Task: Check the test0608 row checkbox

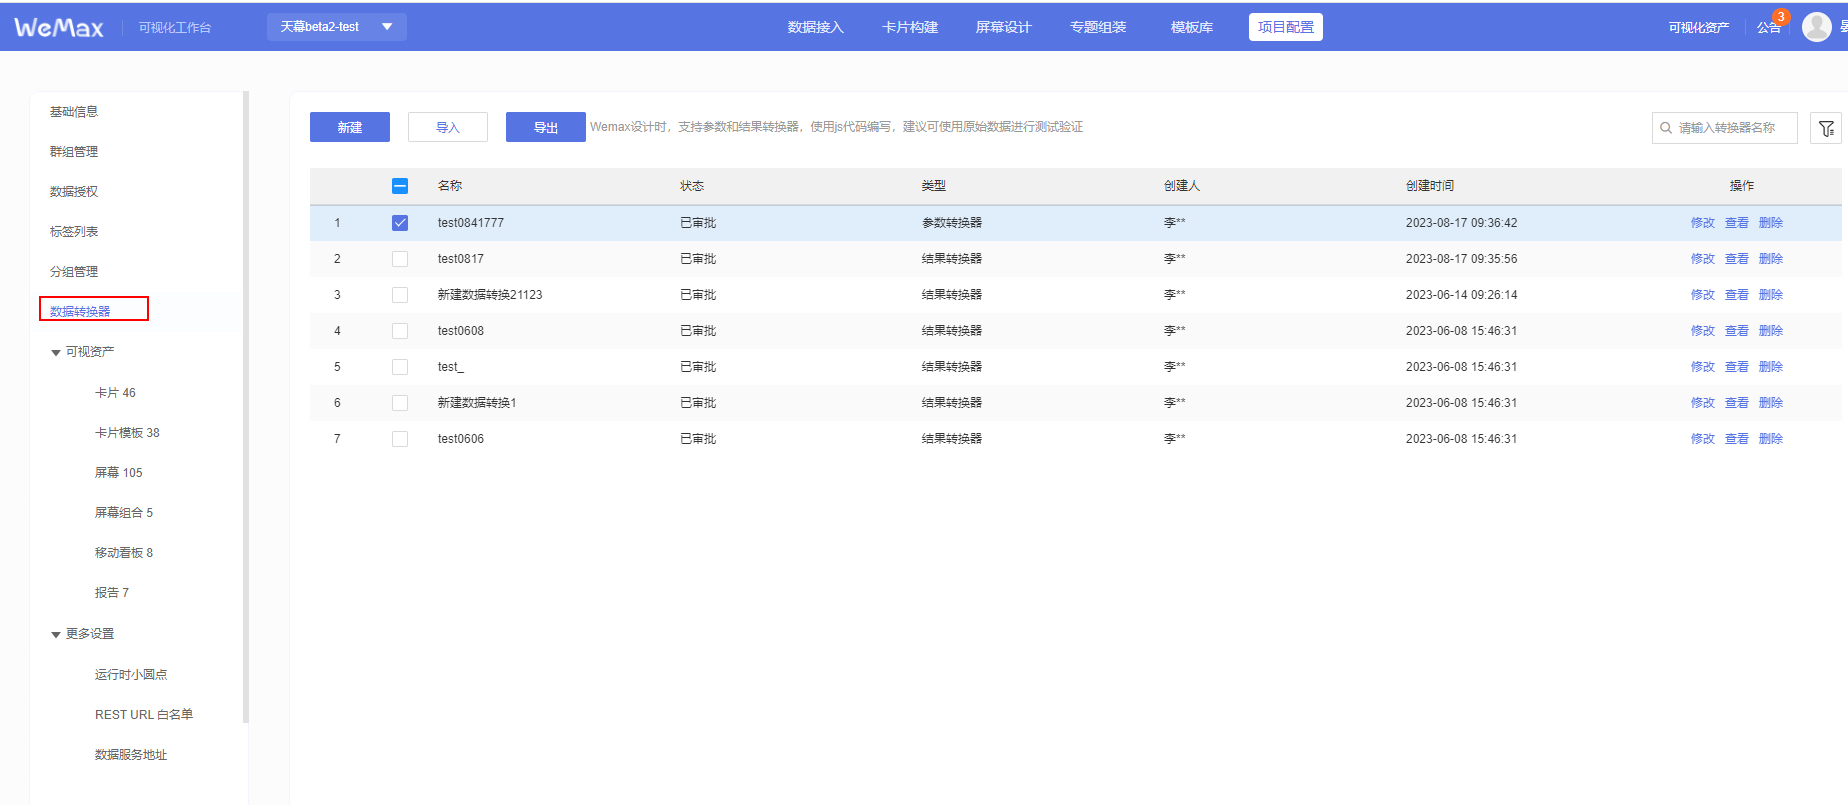Action: click(400, 331)
